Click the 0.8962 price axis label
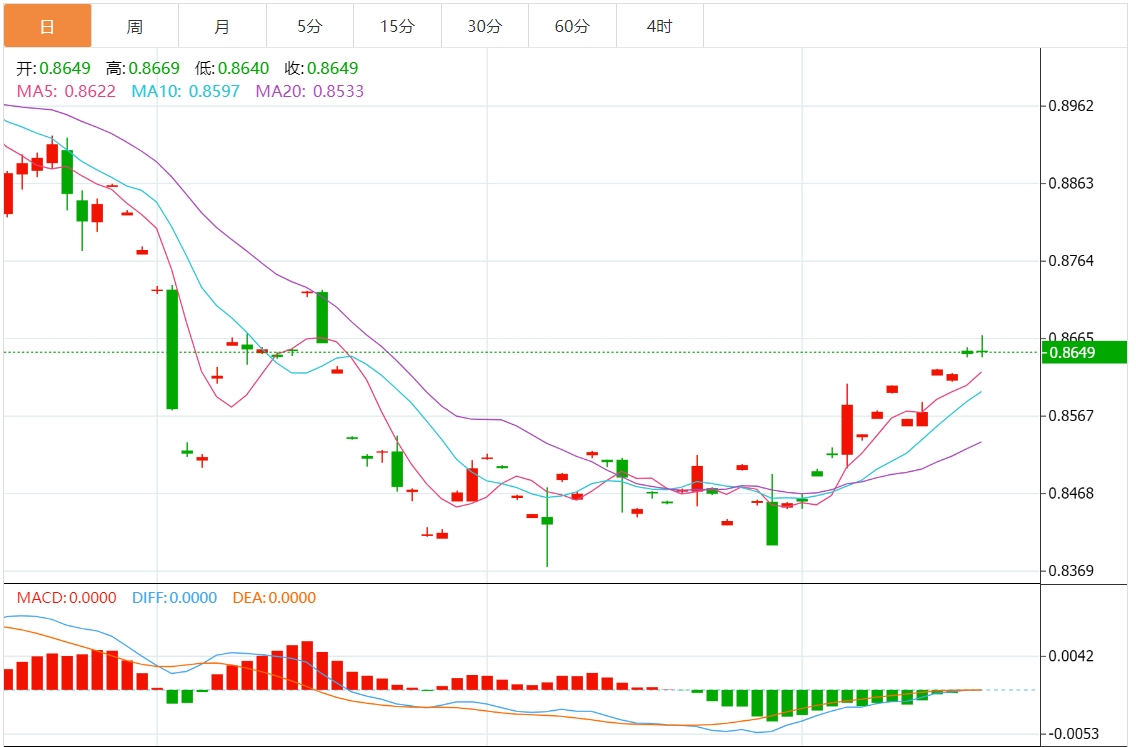 1072,106
